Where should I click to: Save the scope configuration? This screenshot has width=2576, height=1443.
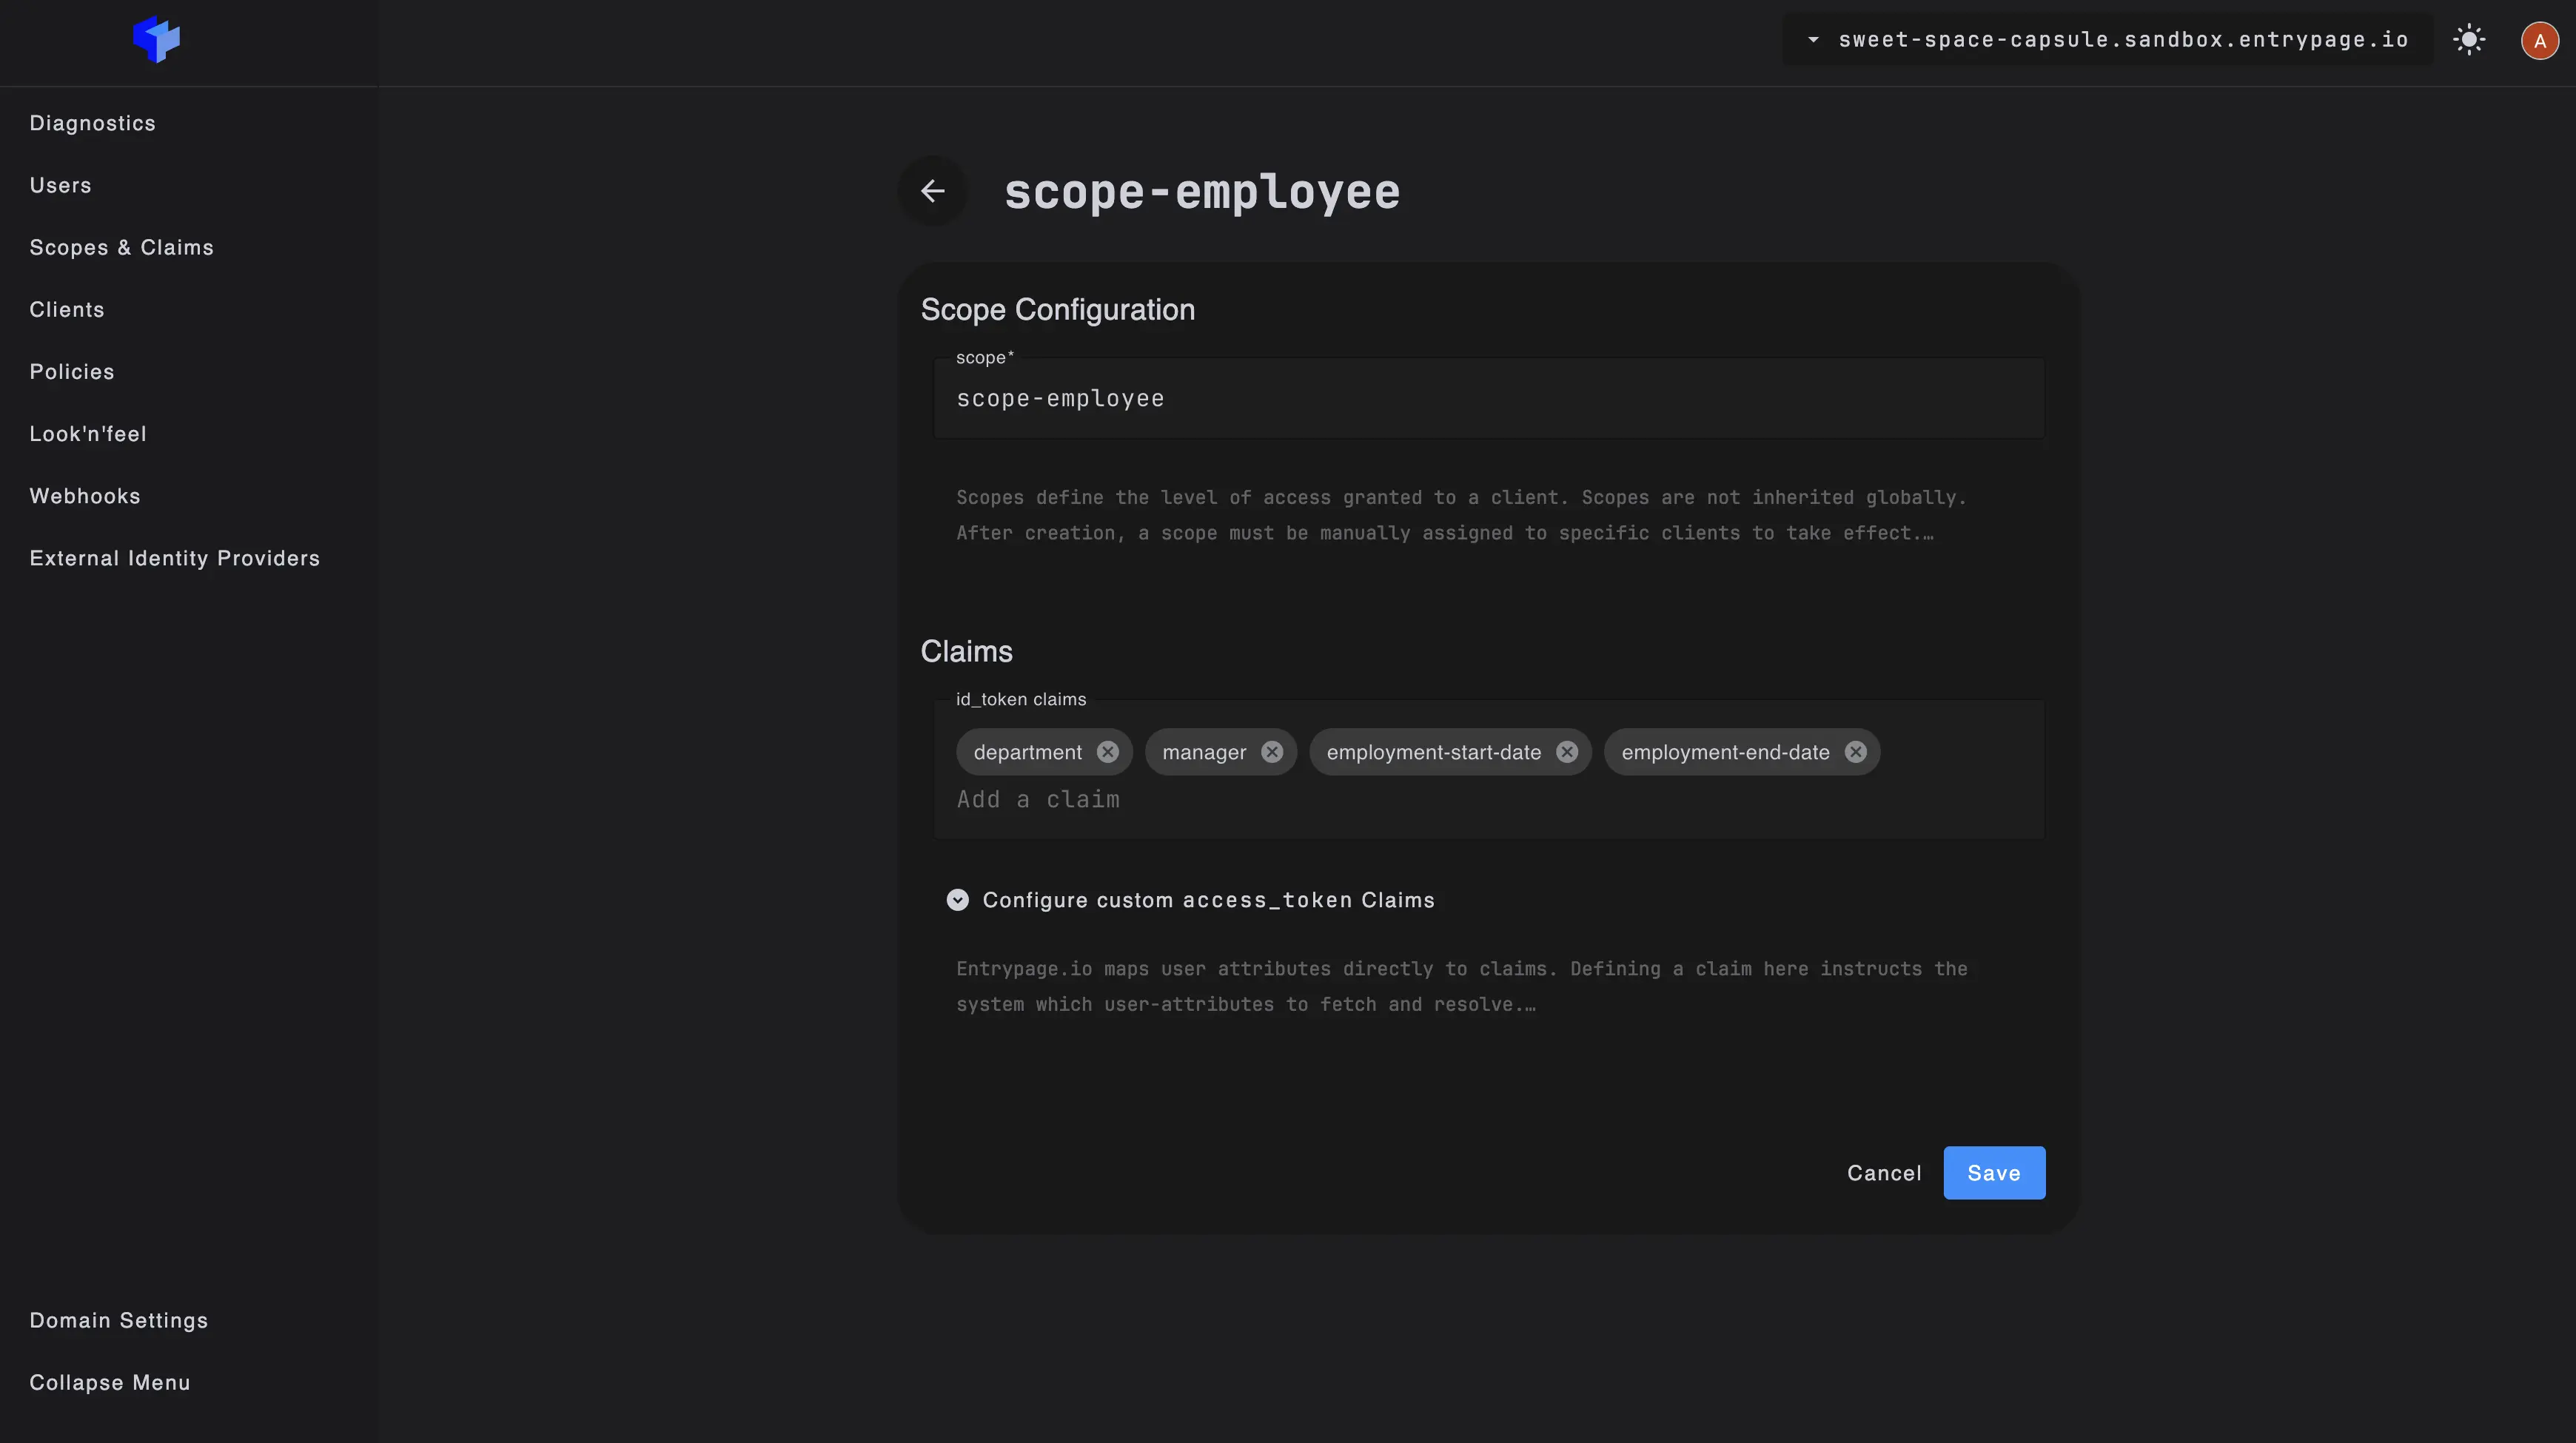click(x=1993, y=1173)
